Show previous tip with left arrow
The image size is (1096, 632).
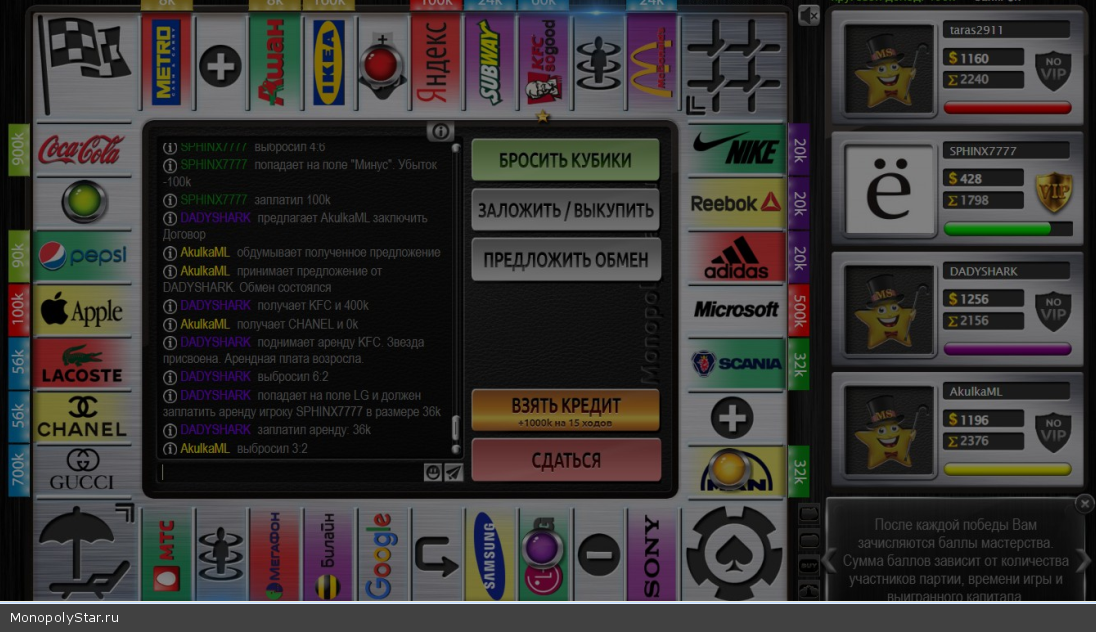[829, 559]
